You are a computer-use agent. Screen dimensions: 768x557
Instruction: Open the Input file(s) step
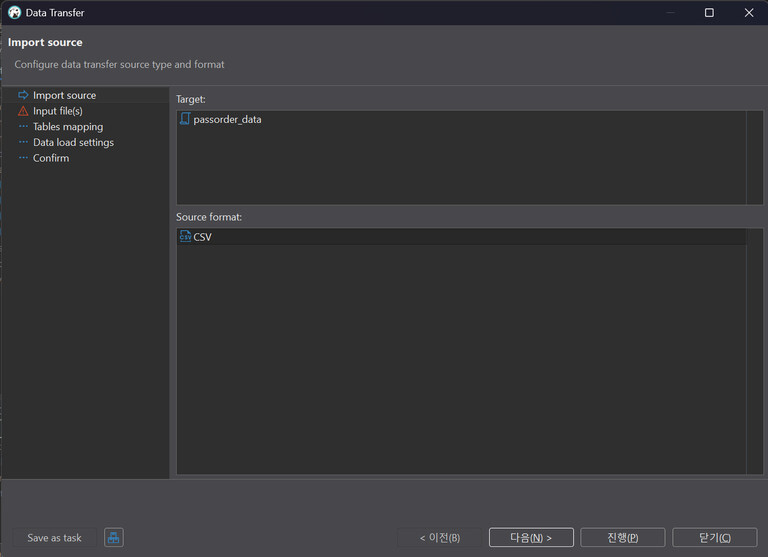(58, 111)
